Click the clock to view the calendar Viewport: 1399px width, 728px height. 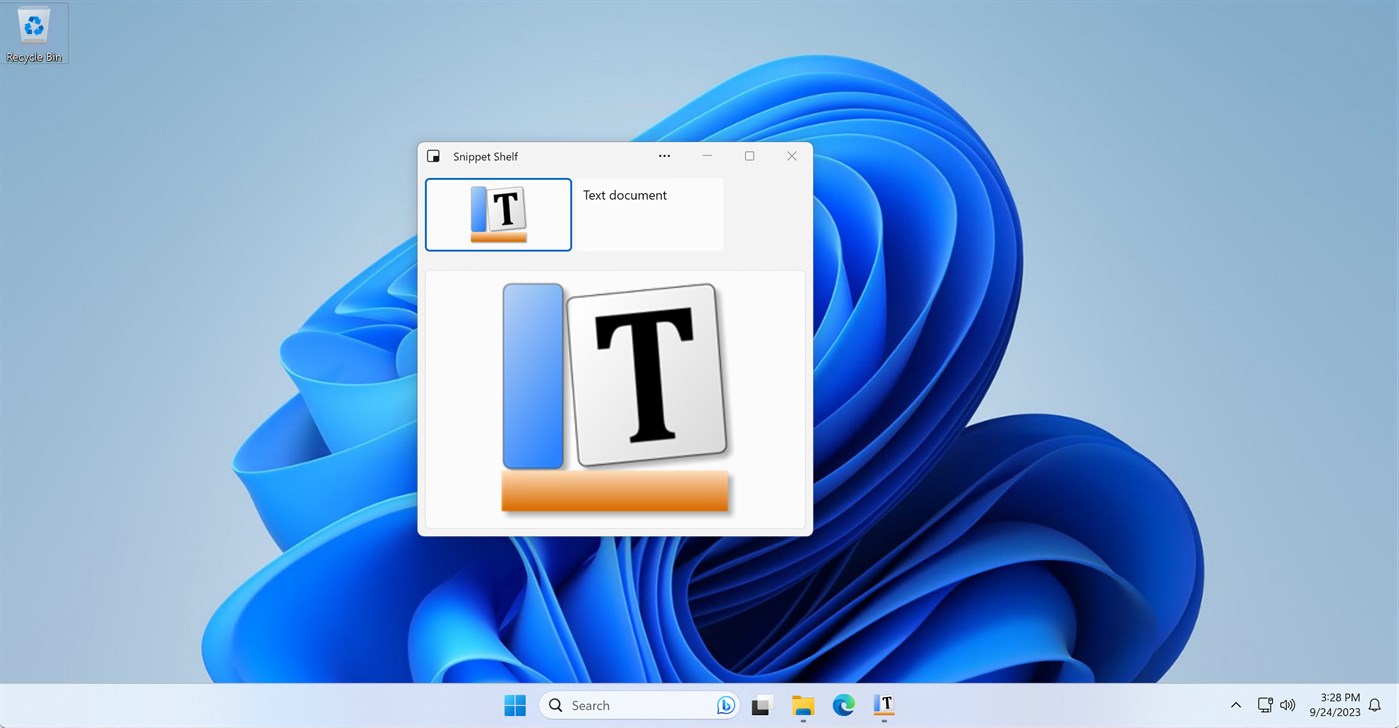[x=1335, y=705]
